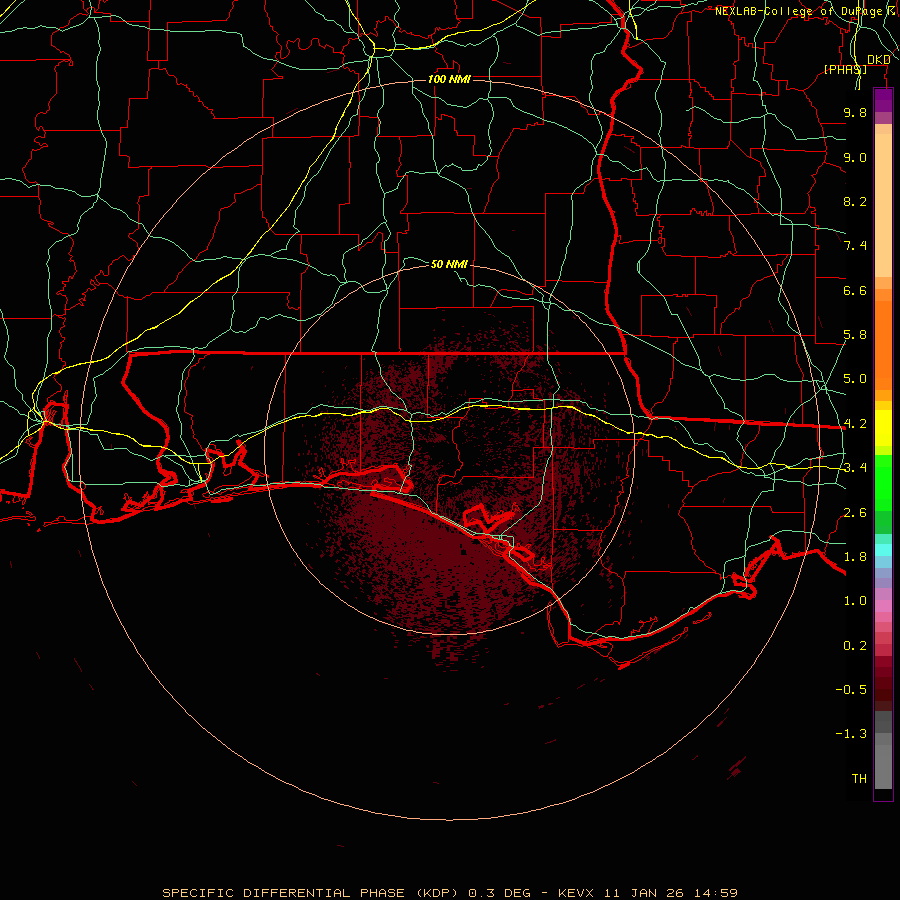Click the light peach band of color scale
Screen dimensions: 900x900
point(883,205)
